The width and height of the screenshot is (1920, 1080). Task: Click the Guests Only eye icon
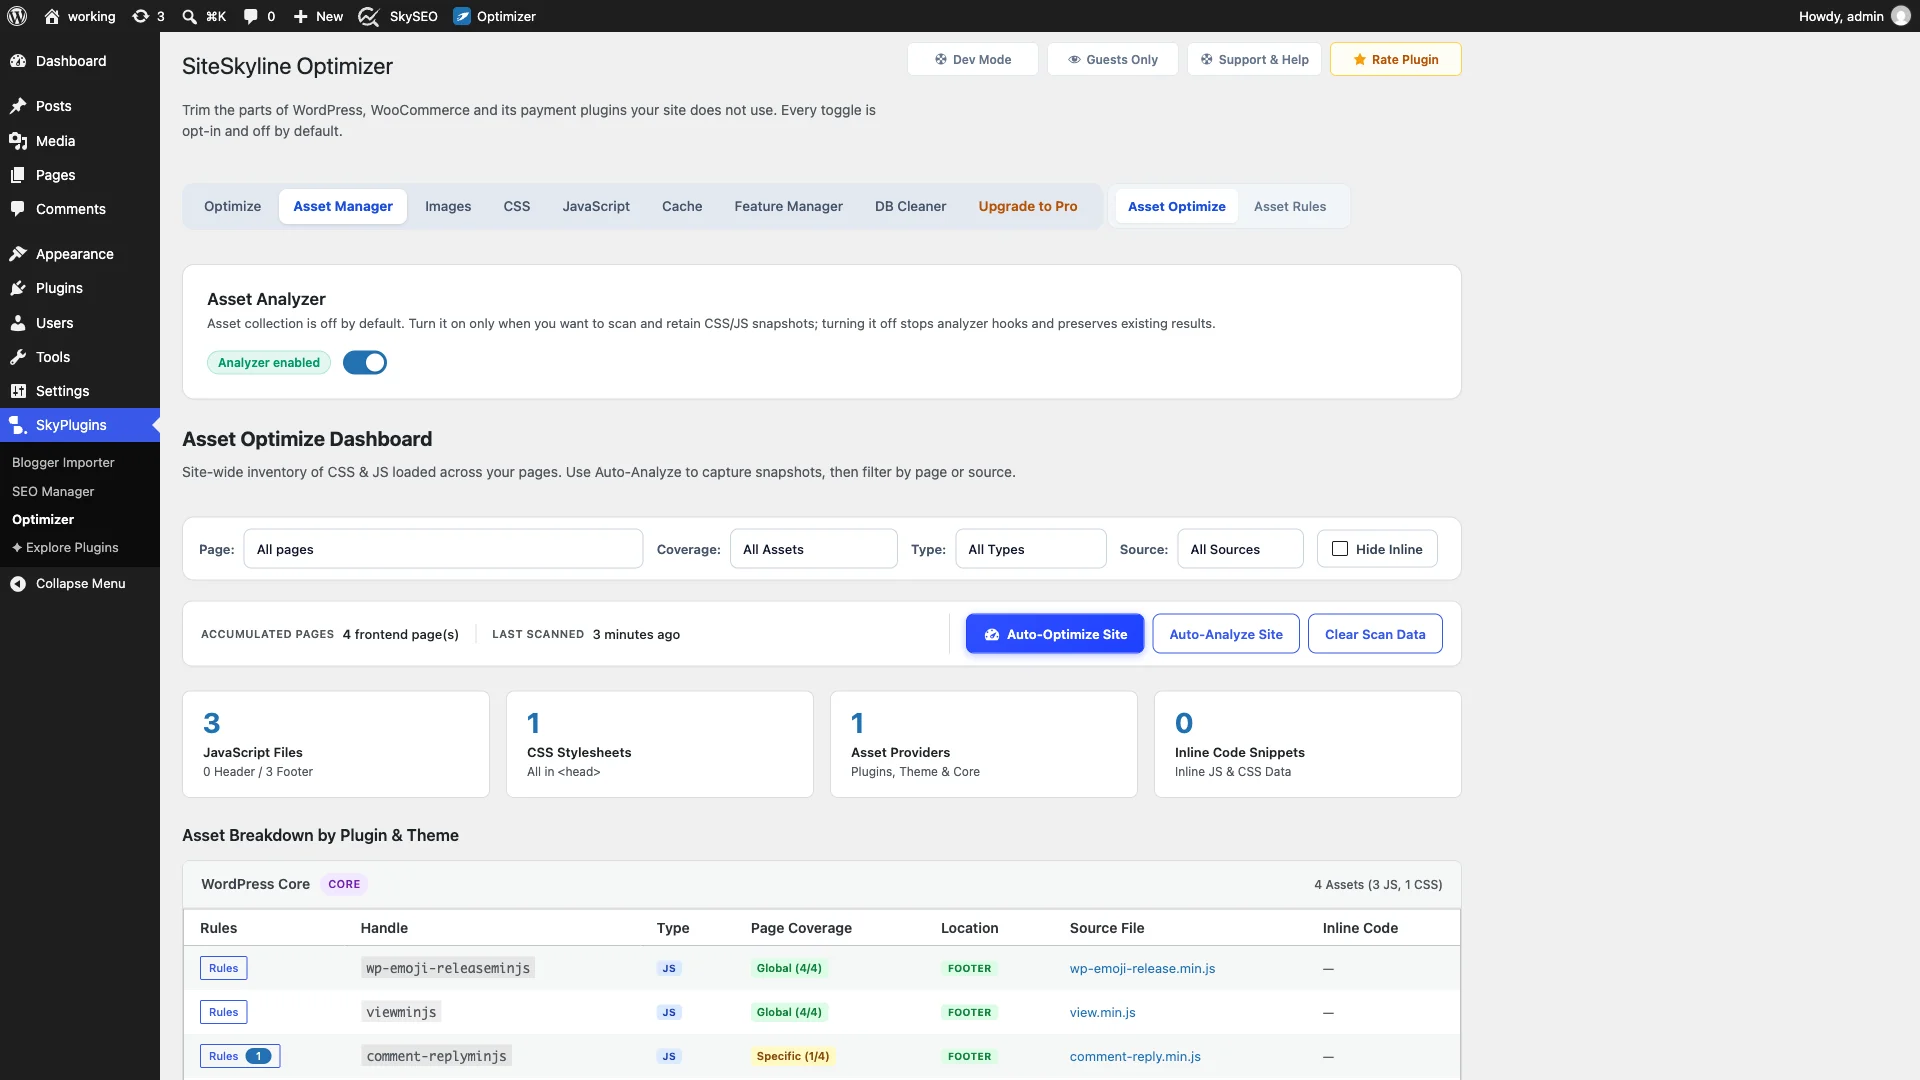1074,60
